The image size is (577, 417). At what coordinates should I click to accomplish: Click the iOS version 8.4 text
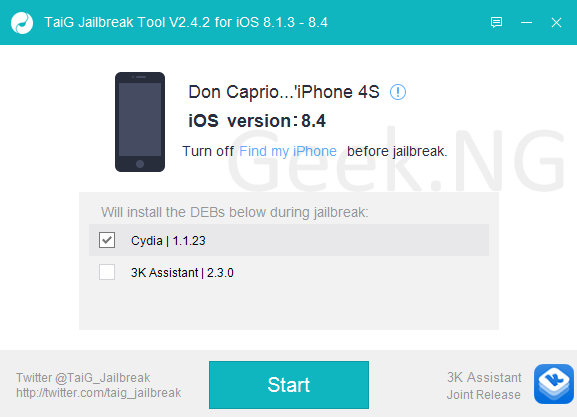(257, 121)
